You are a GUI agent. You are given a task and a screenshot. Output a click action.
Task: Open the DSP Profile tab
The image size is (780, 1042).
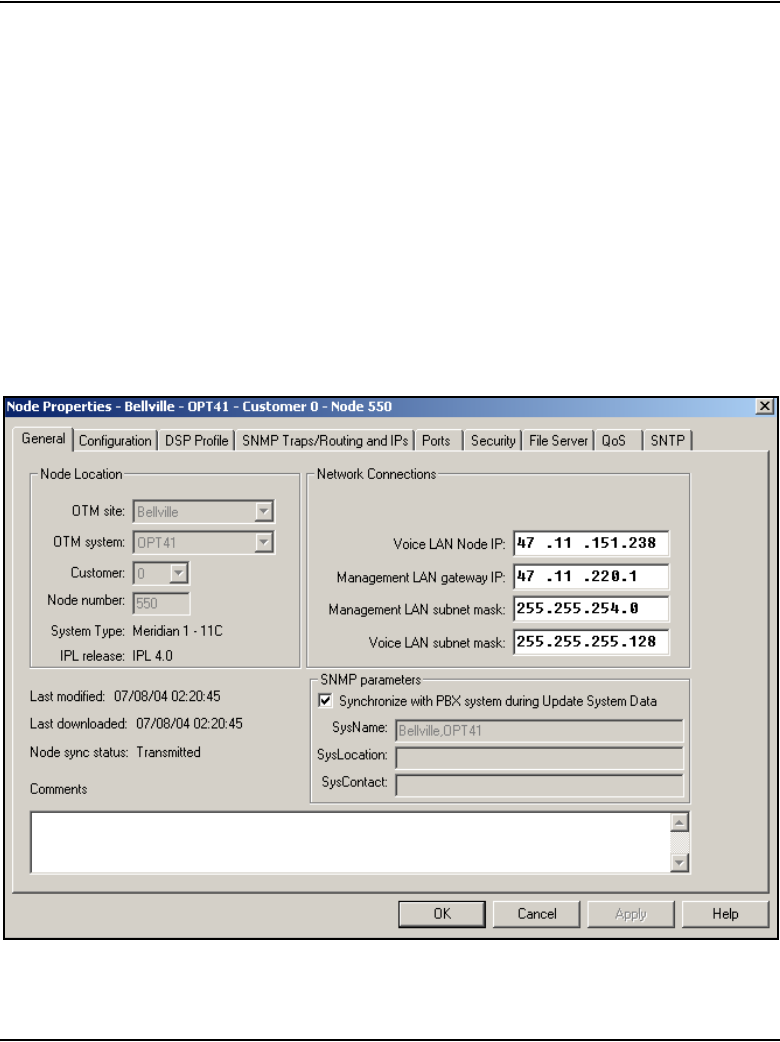coord(196,441)
